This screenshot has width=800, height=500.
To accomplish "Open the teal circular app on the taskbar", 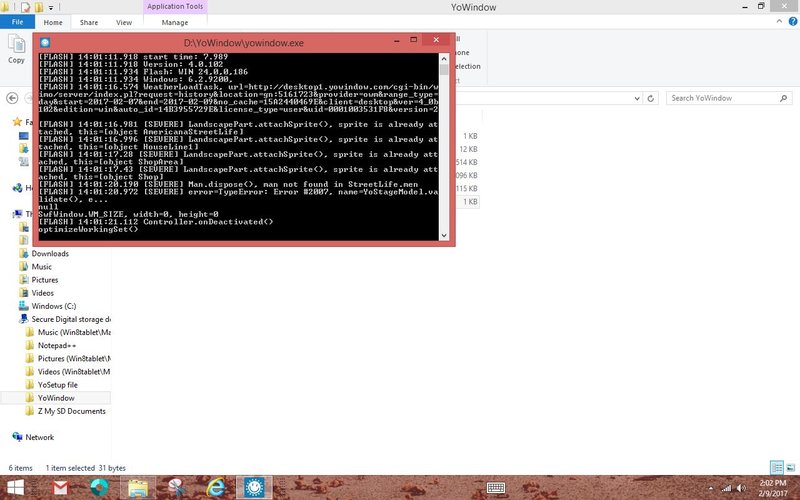I will 99,488.
